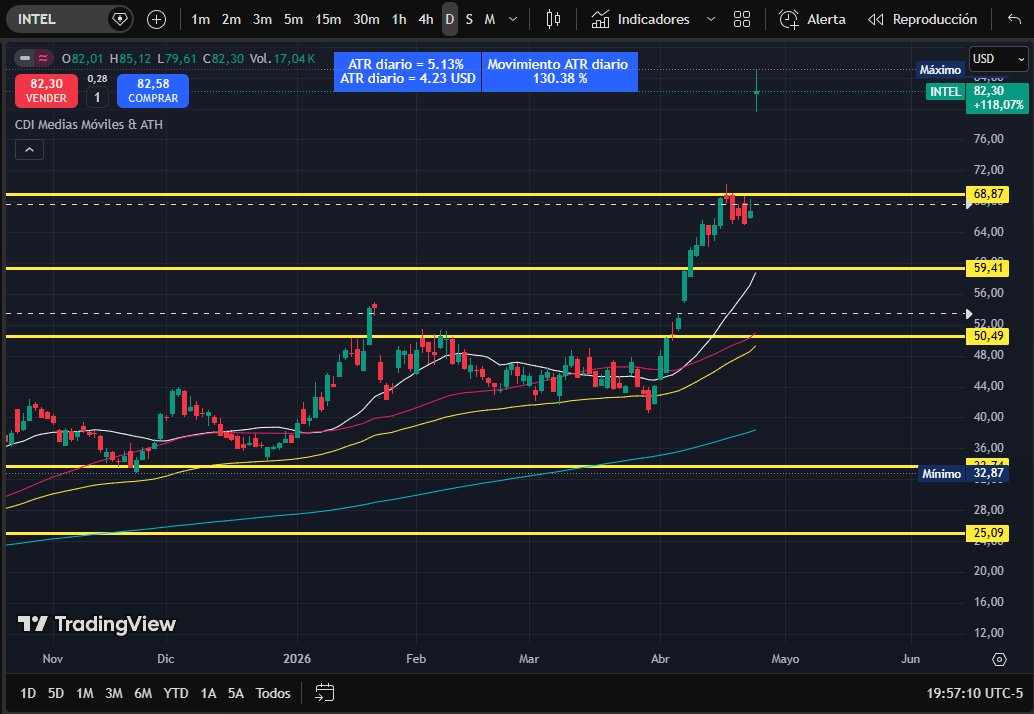
Task: Open the go-to-date calendar icon
Action: [x=324, y=693]
